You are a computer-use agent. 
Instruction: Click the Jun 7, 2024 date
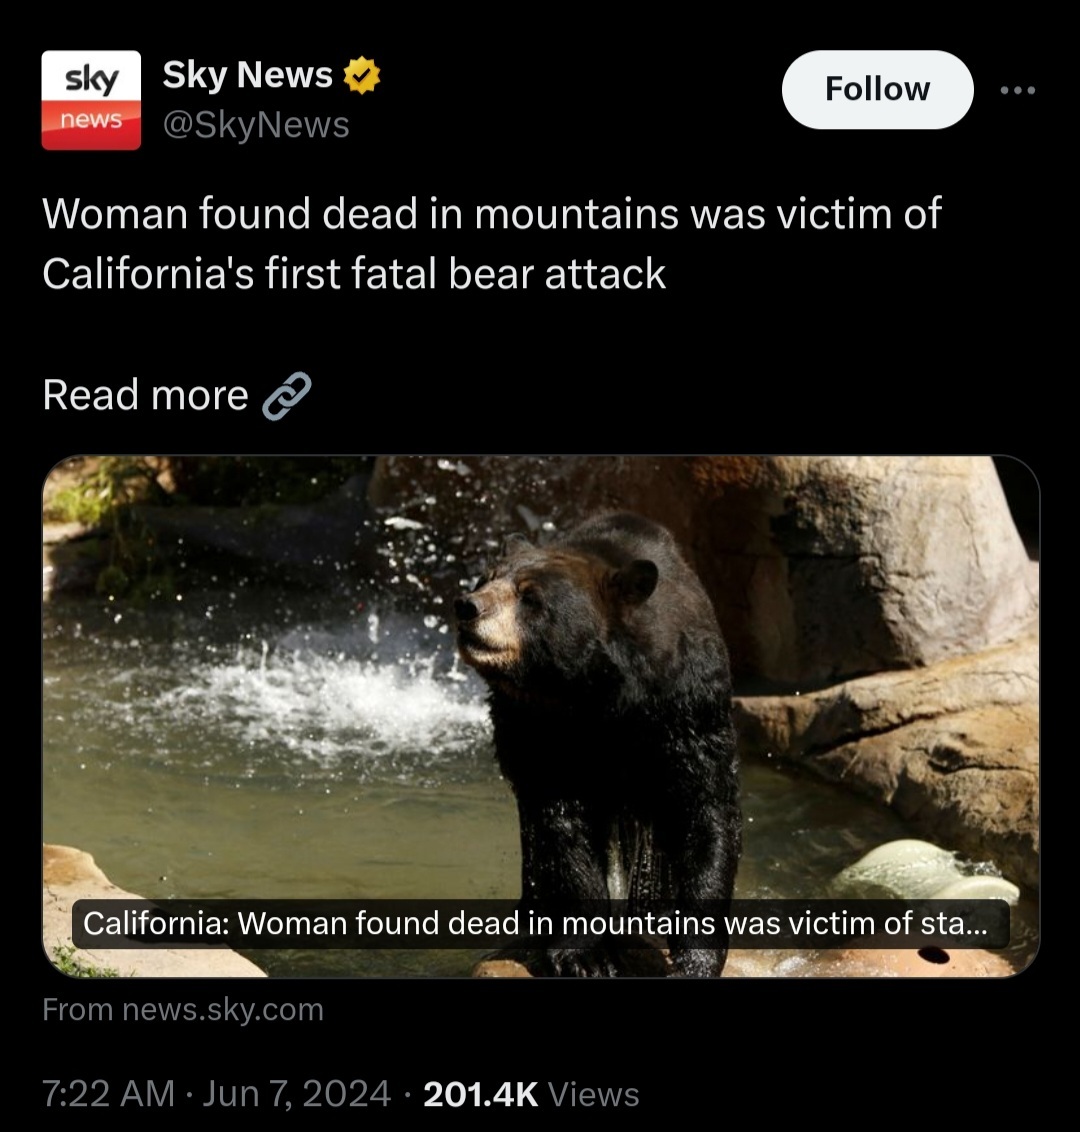(296, 1093)
